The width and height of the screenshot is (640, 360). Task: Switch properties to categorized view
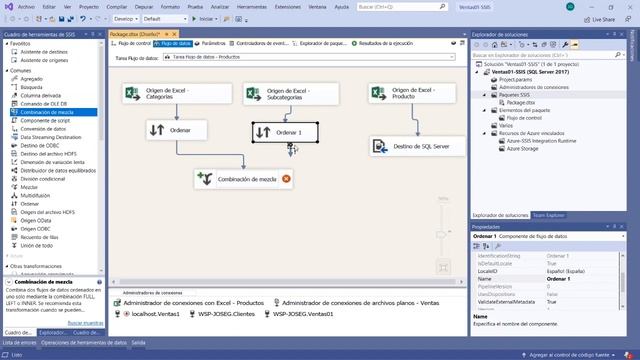(476, 246)
